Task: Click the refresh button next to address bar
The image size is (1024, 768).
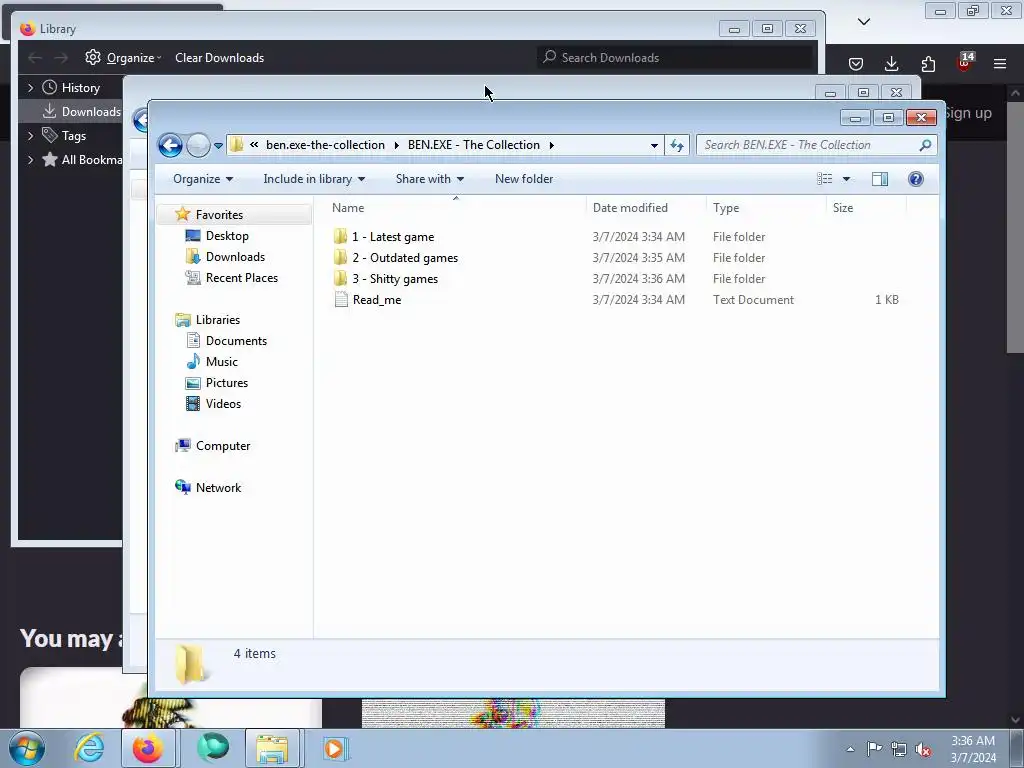Action: 677,145
